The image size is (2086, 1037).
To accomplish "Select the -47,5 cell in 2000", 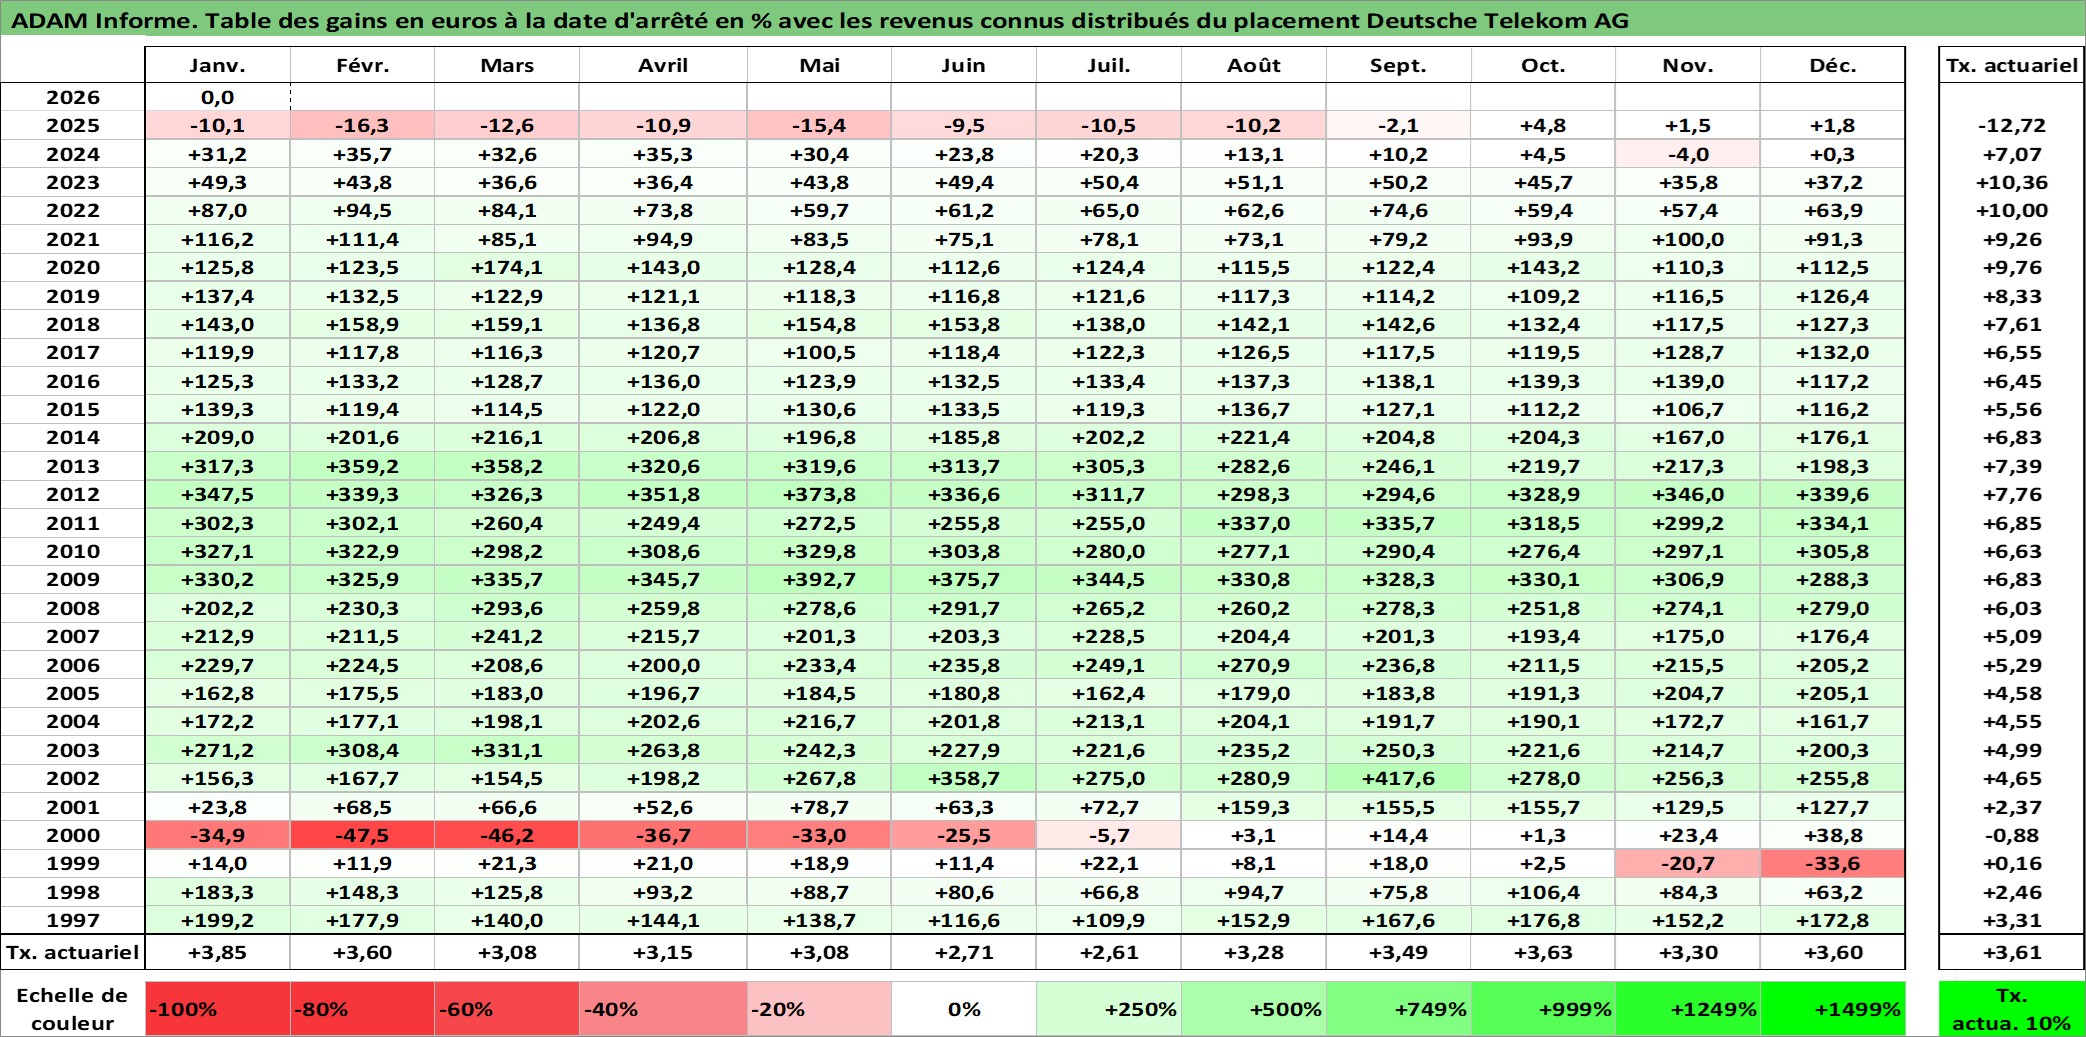I will (362, 835).
